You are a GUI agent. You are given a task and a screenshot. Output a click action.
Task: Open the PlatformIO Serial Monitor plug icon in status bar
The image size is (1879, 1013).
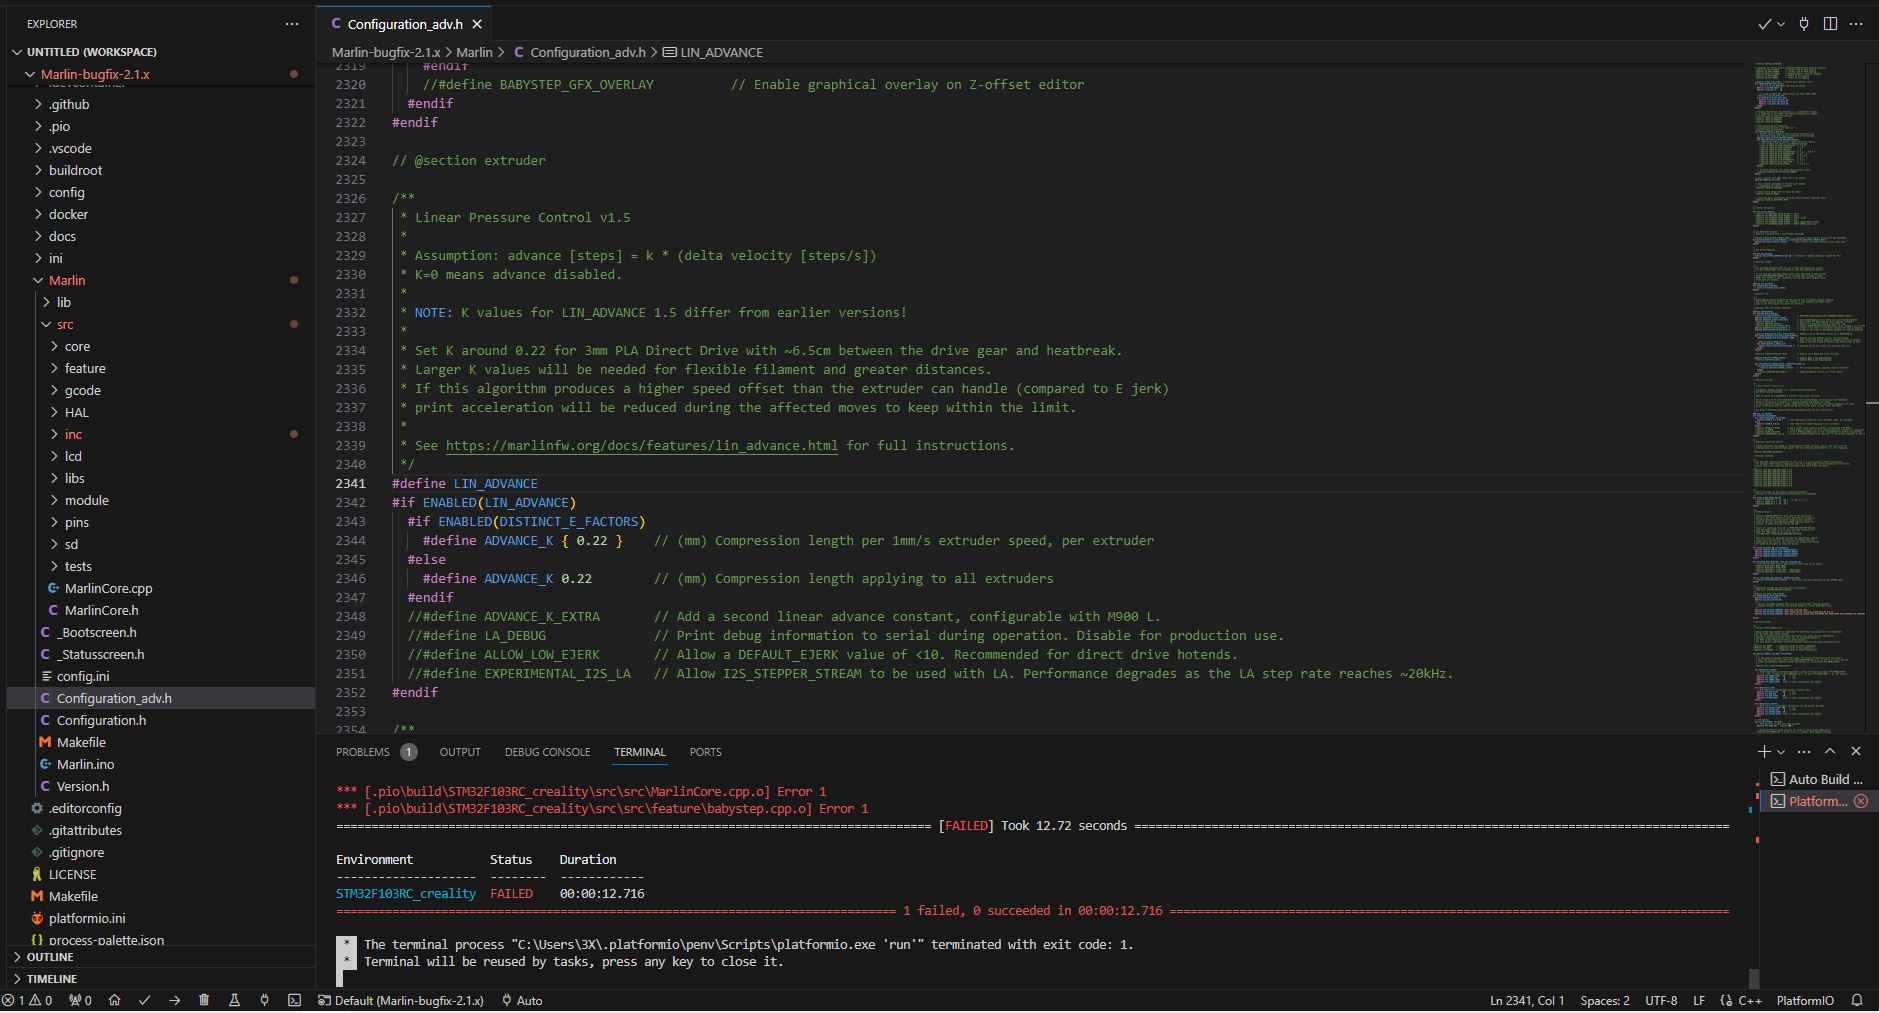point(264,1000)
